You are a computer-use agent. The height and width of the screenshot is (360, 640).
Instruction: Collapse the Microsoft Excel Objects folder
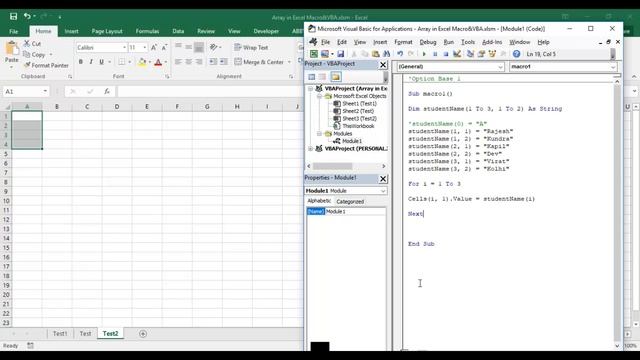click(x=319, y=96)
